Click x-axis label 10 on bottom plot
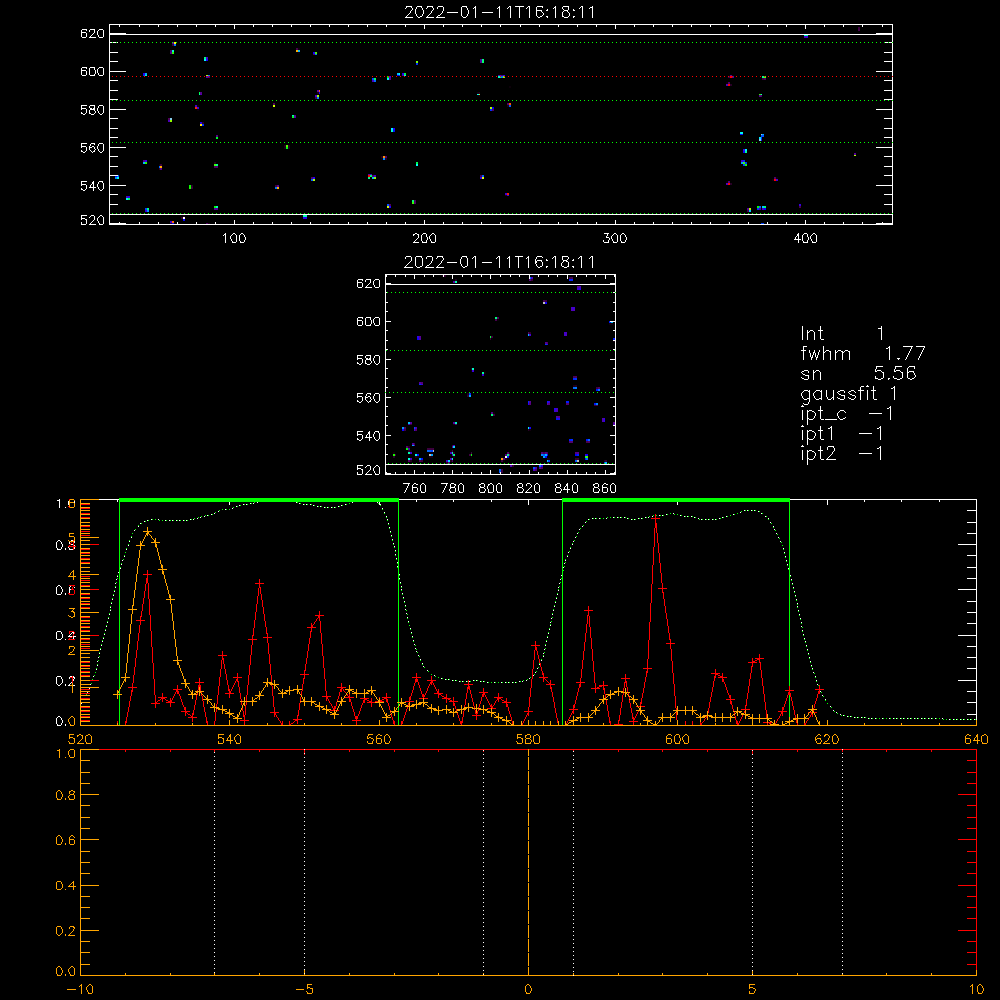Image resolution: width=1000 pixels, height=1000 pixels. (x=976, y=990)
